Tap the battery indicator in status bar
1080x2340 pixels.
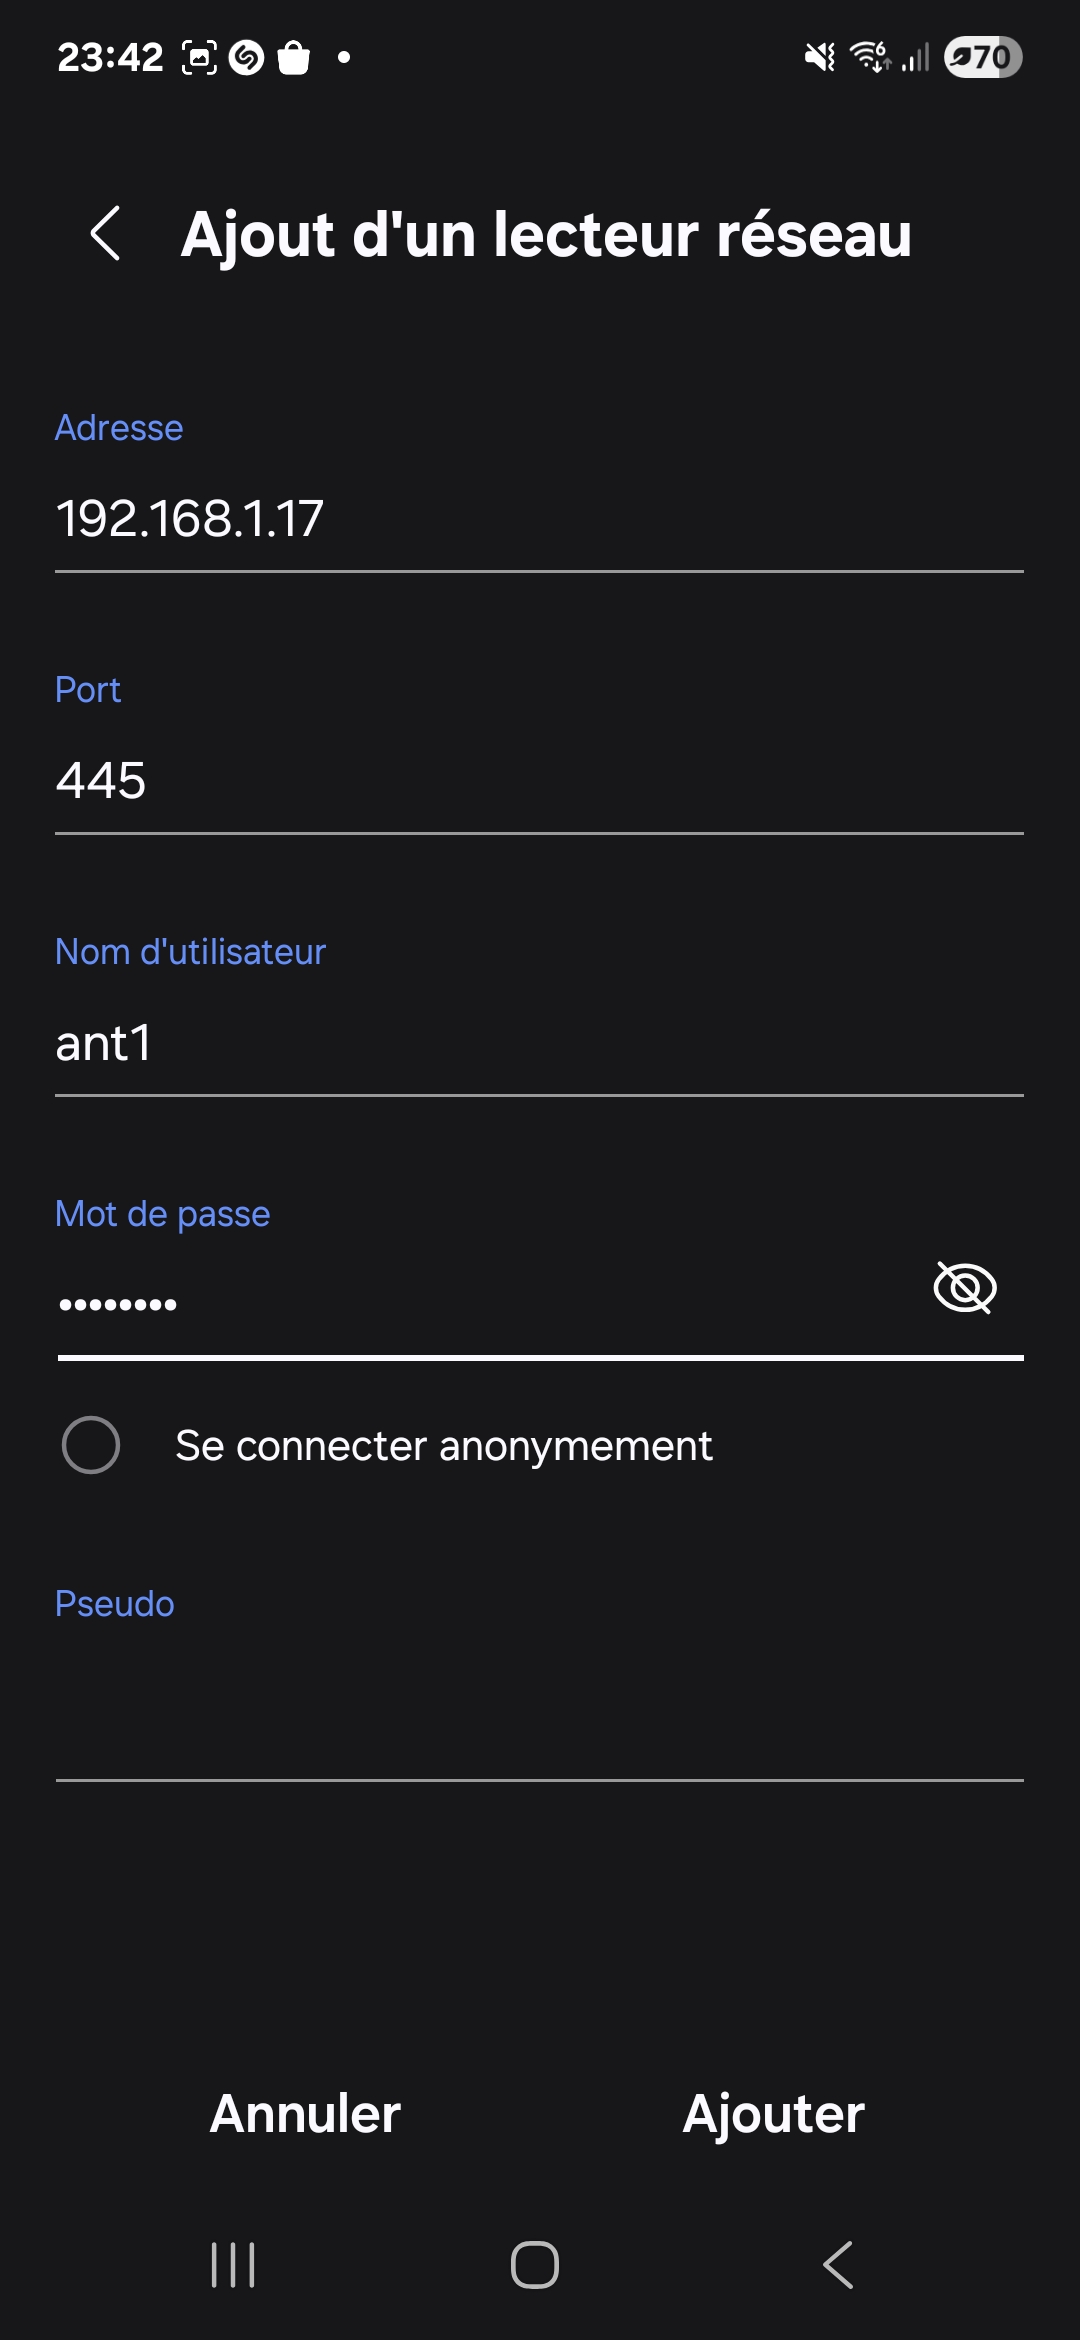click(x=982, y=57)
